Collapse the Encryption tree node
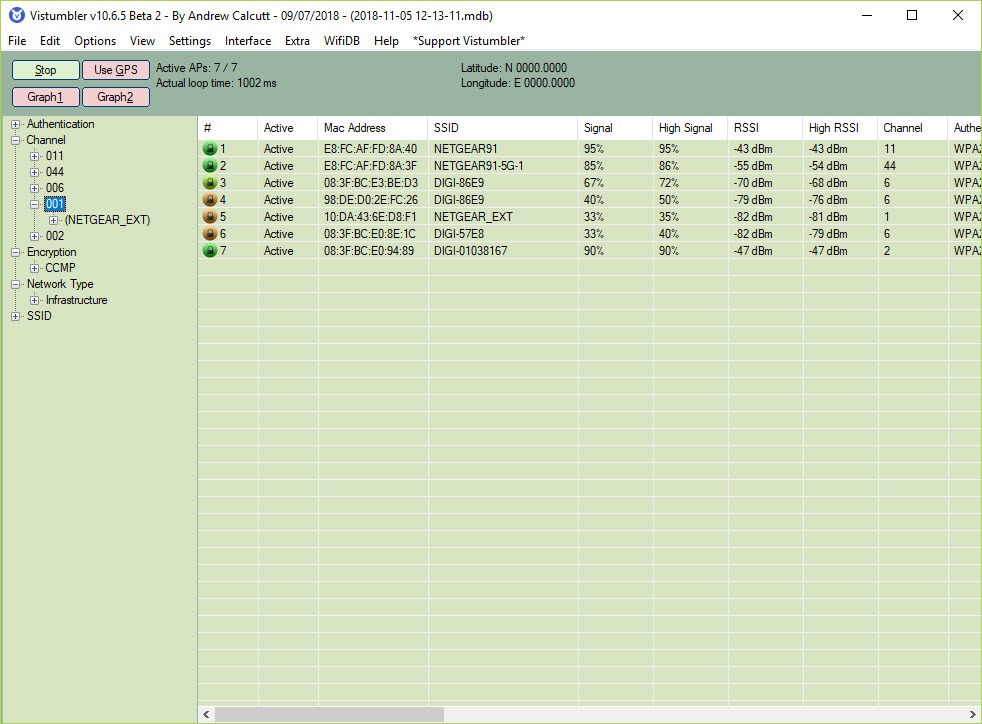982x724 pixels. click(16, 252)
